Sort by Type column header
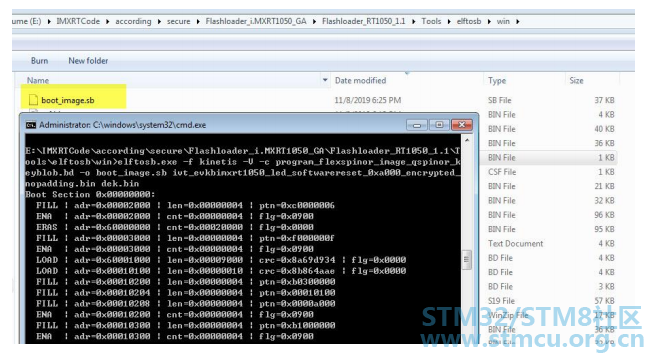 pyautogui.click(x=497, y=80)
